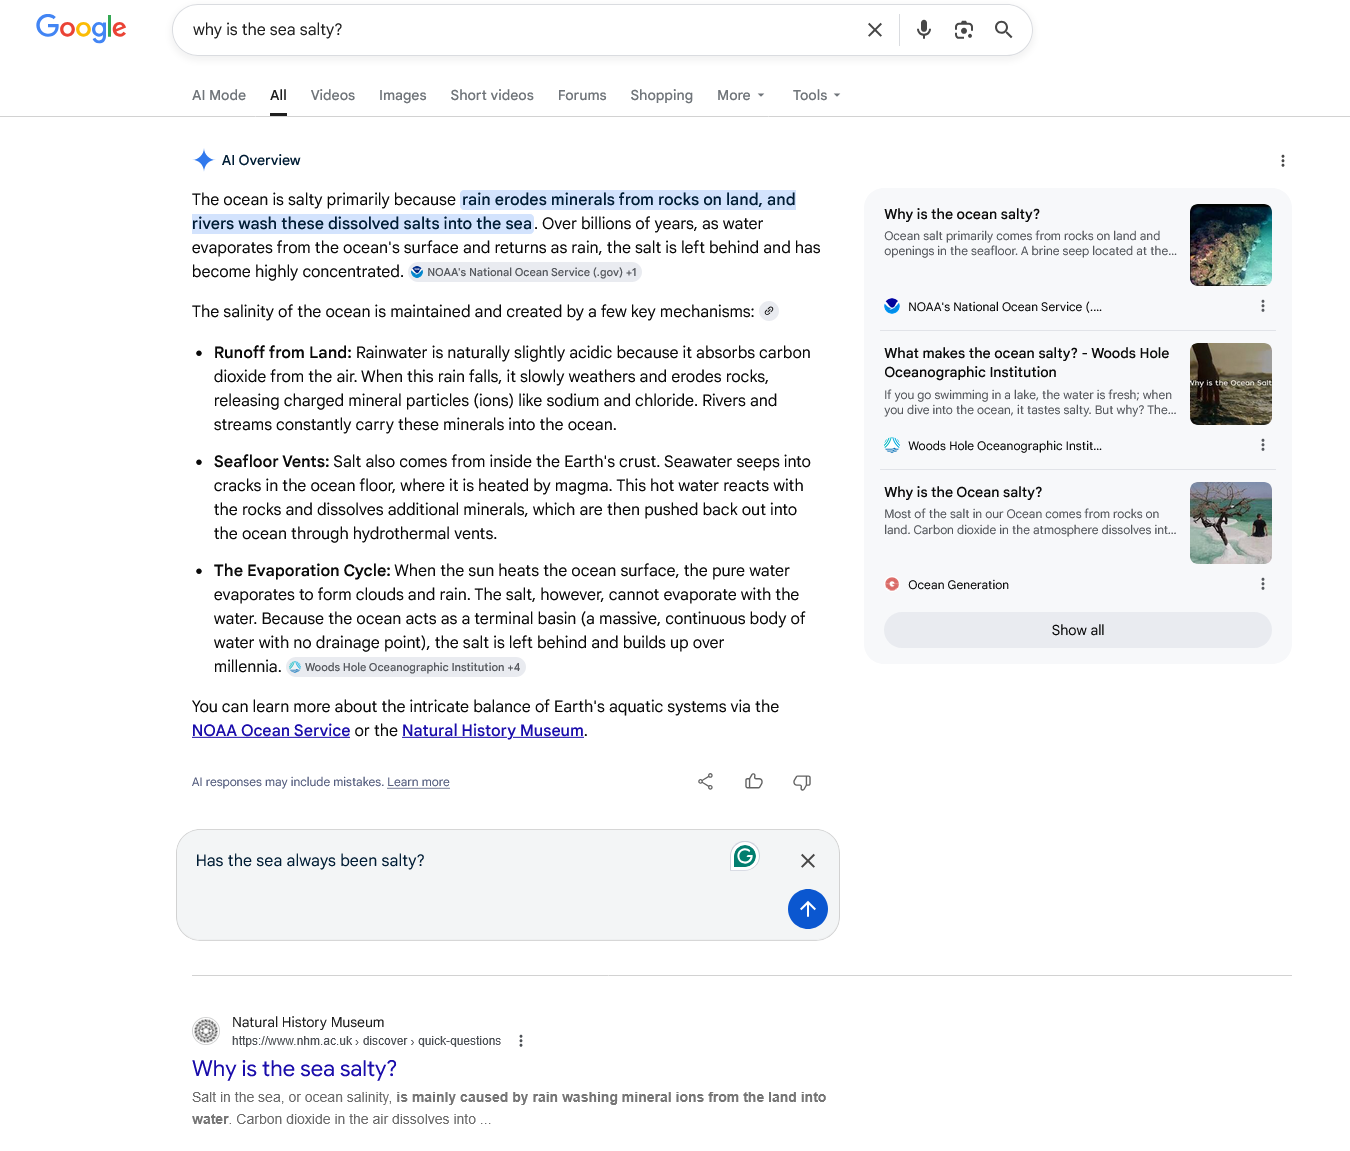1350x1151 pixels.
Task: Open the Natural History Museum inline link
Action: point(493,731)
